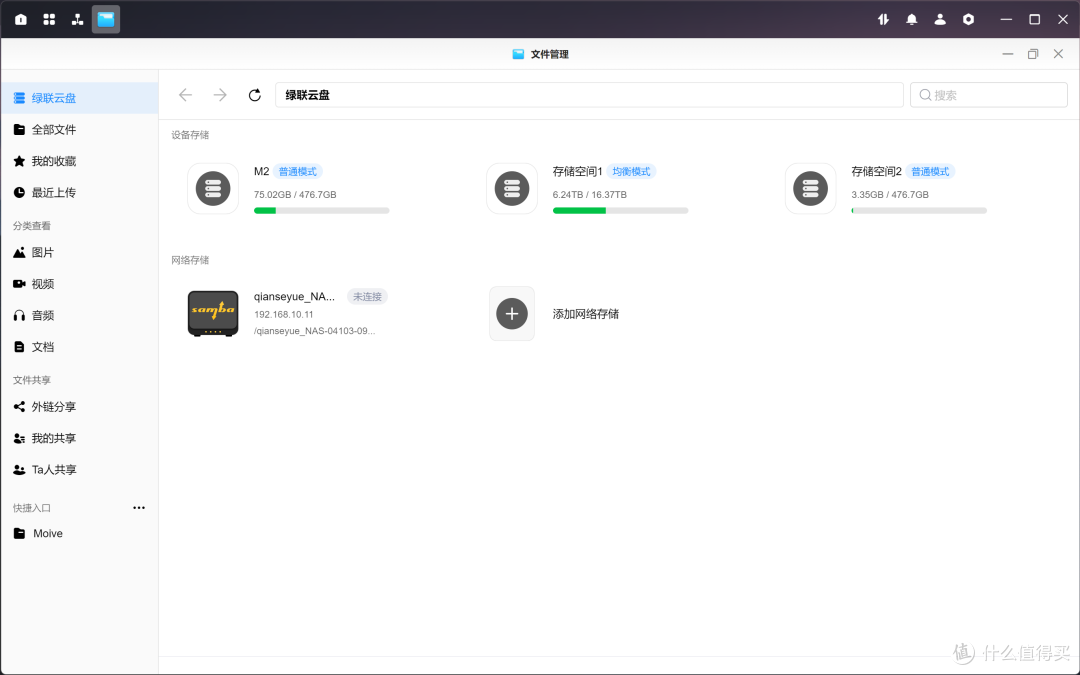The height and width of the screenshot is (675, 1080).
Task: Click the M2 usage progress bar
Action: click(322, 211)
